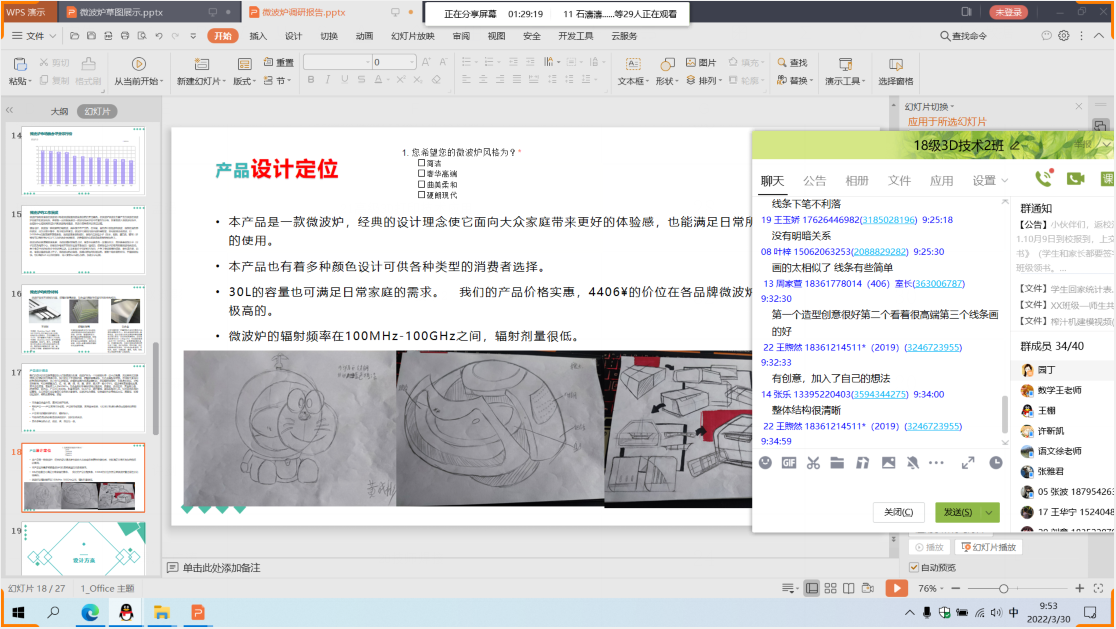
Task: Open the send options arrow beside 发送(S)
Action: coord(989,512)
